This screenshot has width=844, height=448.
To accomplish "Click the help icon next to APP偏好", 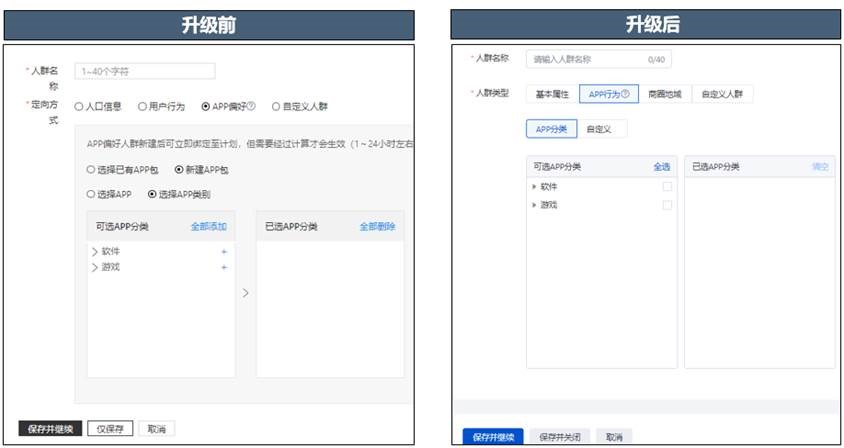I will pyautogui.click(x=251, y=106).
